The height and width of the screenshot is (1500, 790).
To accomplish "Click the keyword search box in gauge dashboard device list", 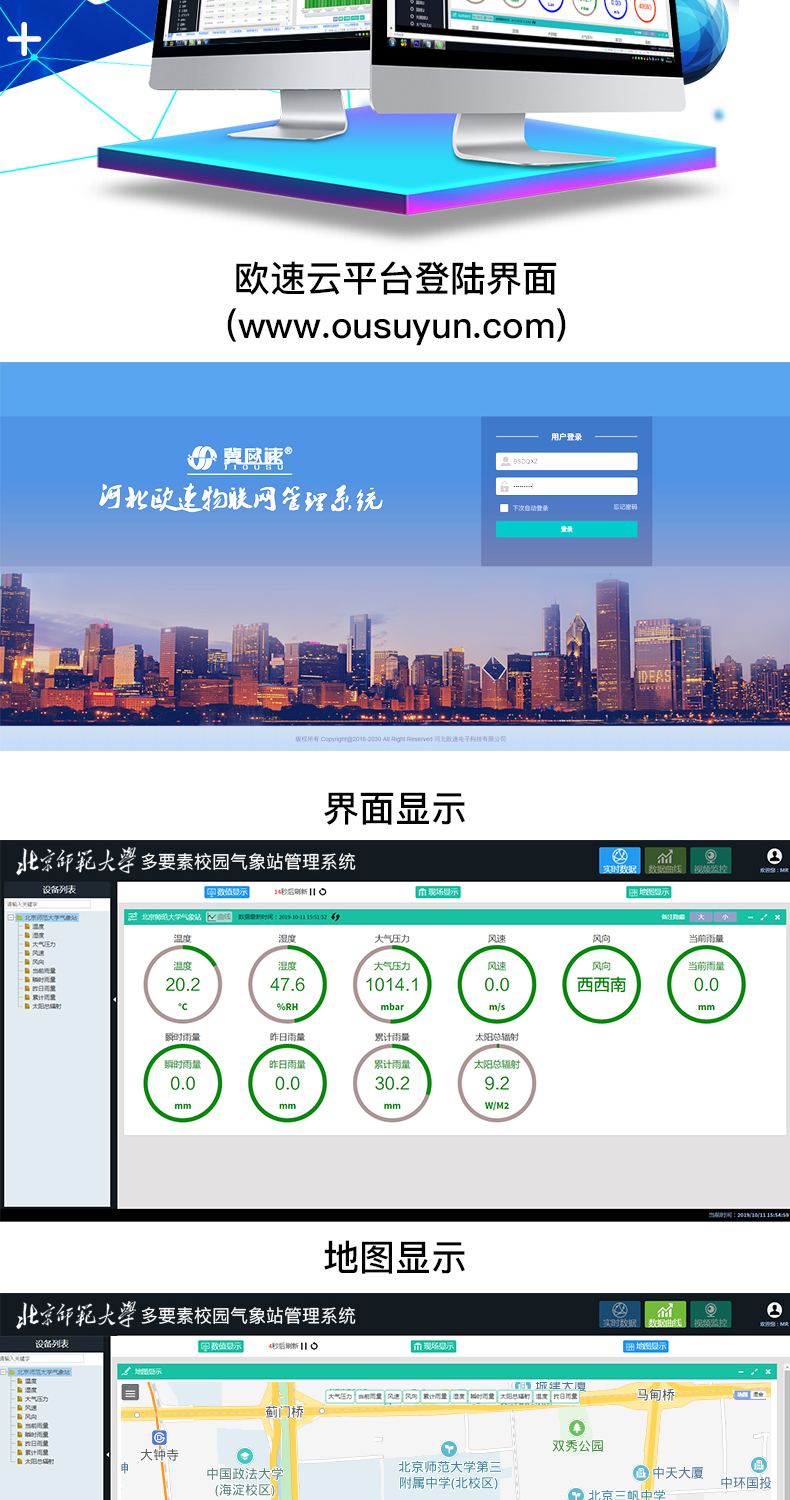I will click(x=48, y=904).
